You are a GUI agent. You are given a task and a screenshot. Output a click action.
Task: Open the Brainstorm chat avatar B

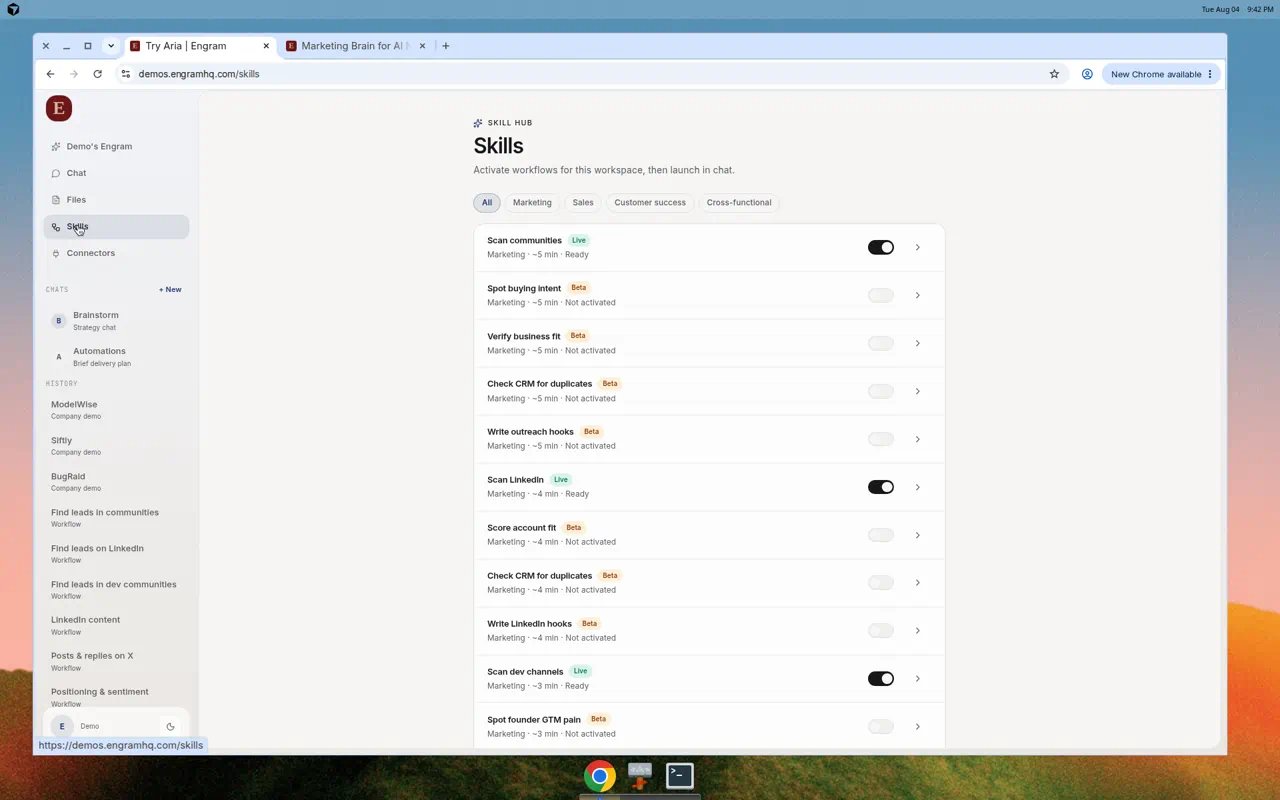pyautogui.click(x=59, y=321)
